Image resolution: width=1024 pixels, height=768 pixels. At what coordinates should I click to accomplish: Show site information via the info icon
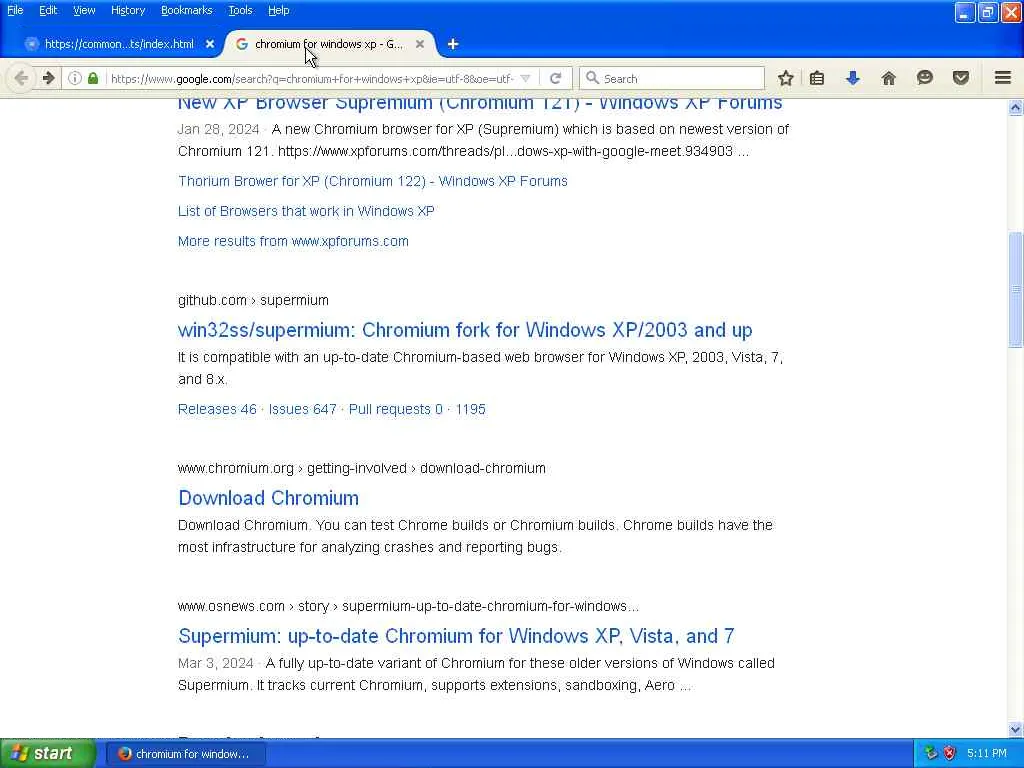[x=75, y=78]
